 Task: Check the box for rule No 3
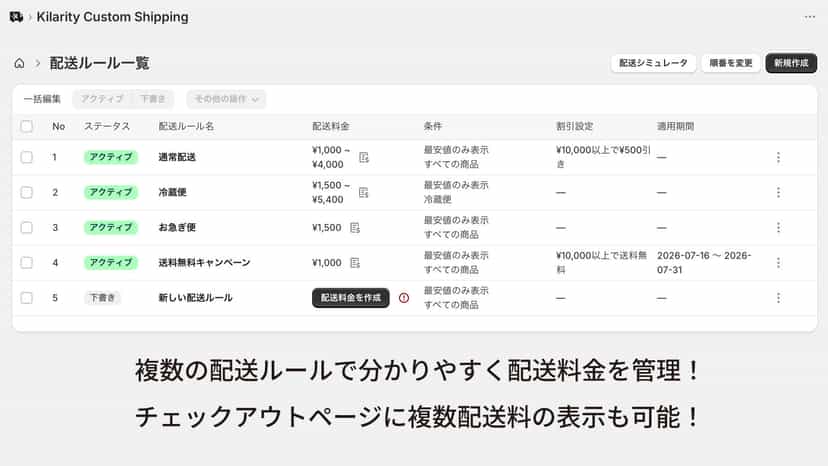pyautogui.click(x=26, y=228)
